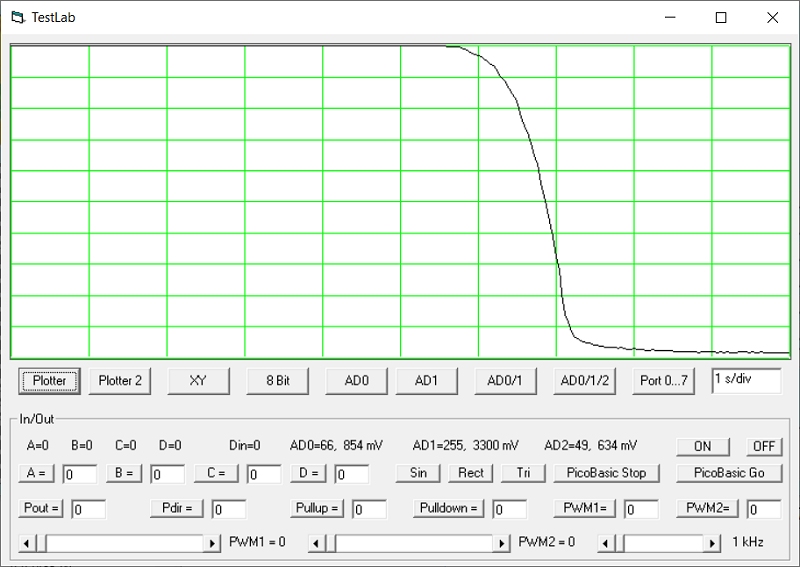Switch to XY plot mode
Viewport: 800px width, 567px height.
tap(198, 381)
